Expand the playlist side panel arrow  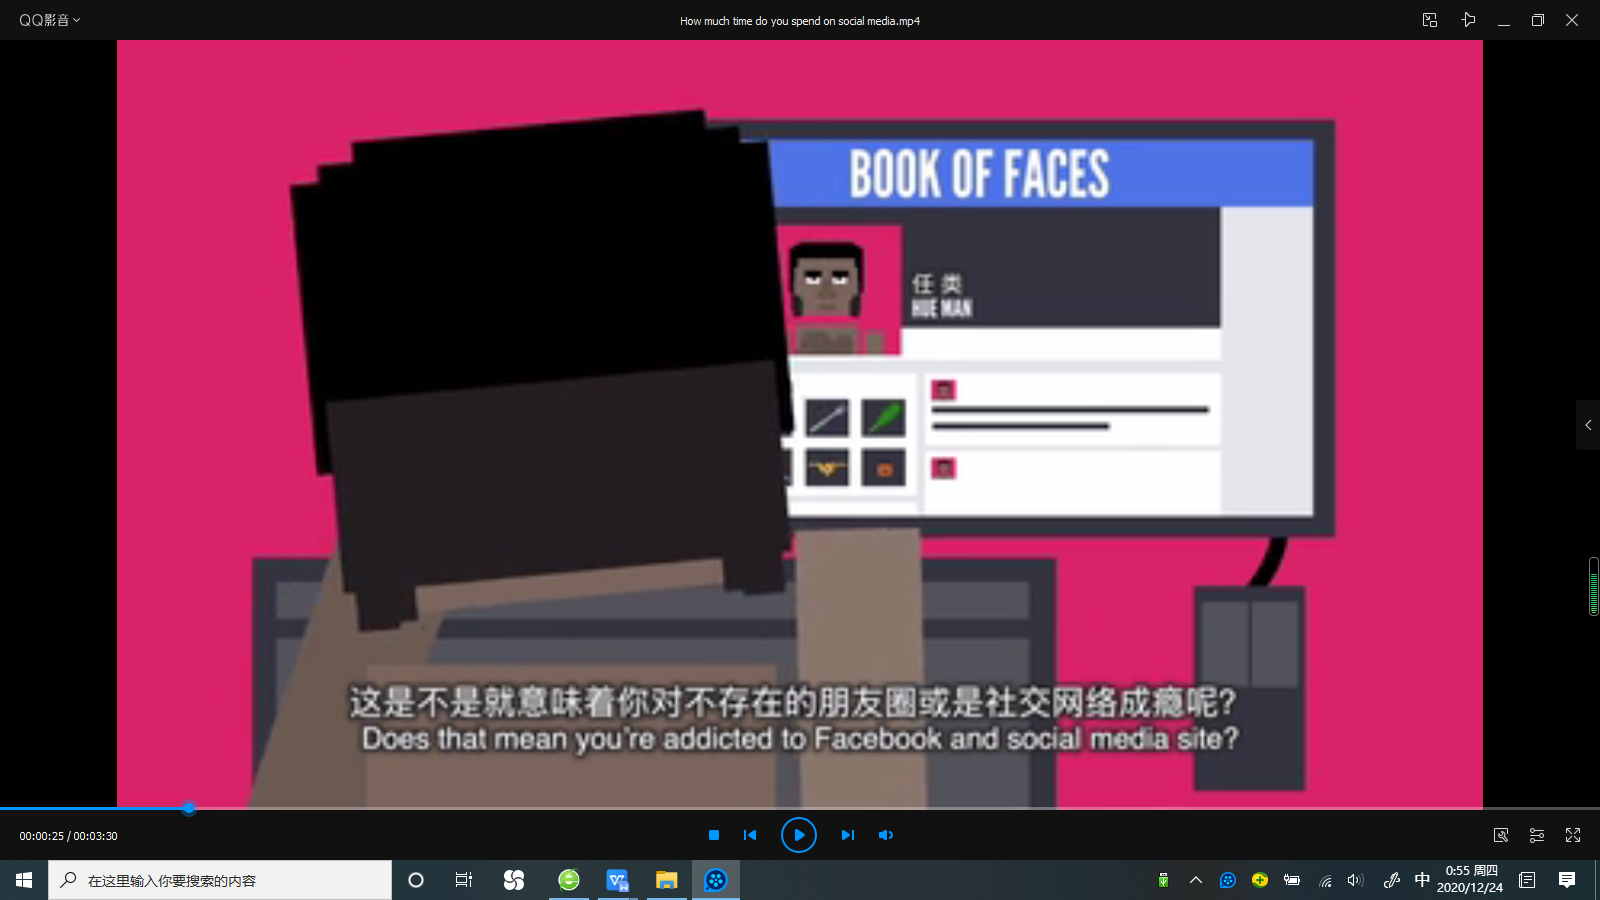click(x=1588, y=425)
